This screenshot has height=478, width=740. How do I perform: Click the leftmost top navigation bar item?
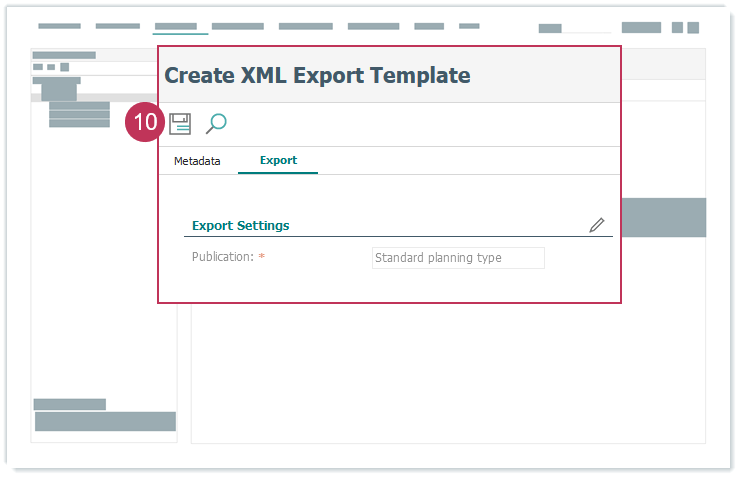tap(59, 26)
